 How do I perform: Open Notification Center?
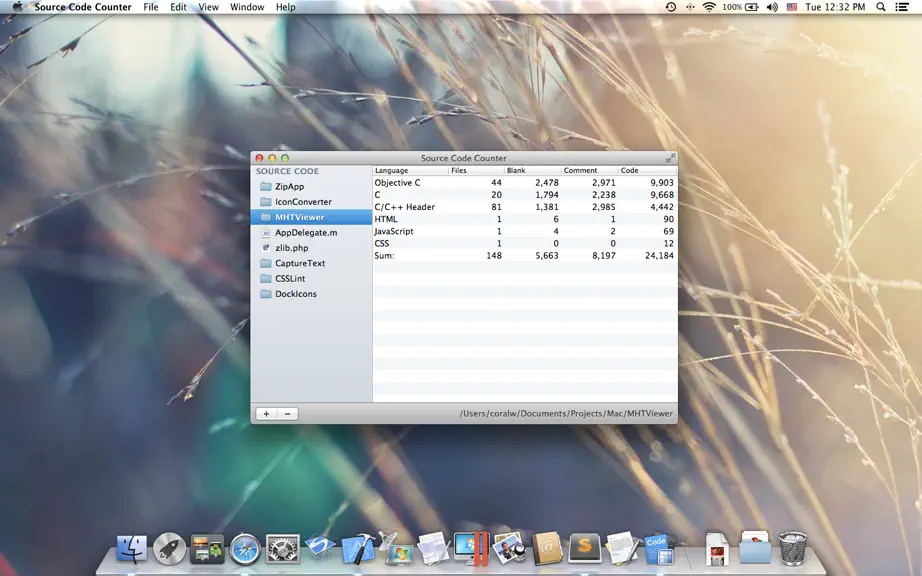pos(902,7)
